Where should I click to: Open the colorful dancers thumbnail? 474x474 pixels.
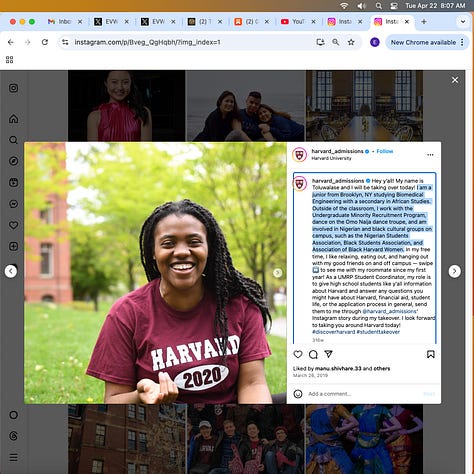[x=364, y=439]
